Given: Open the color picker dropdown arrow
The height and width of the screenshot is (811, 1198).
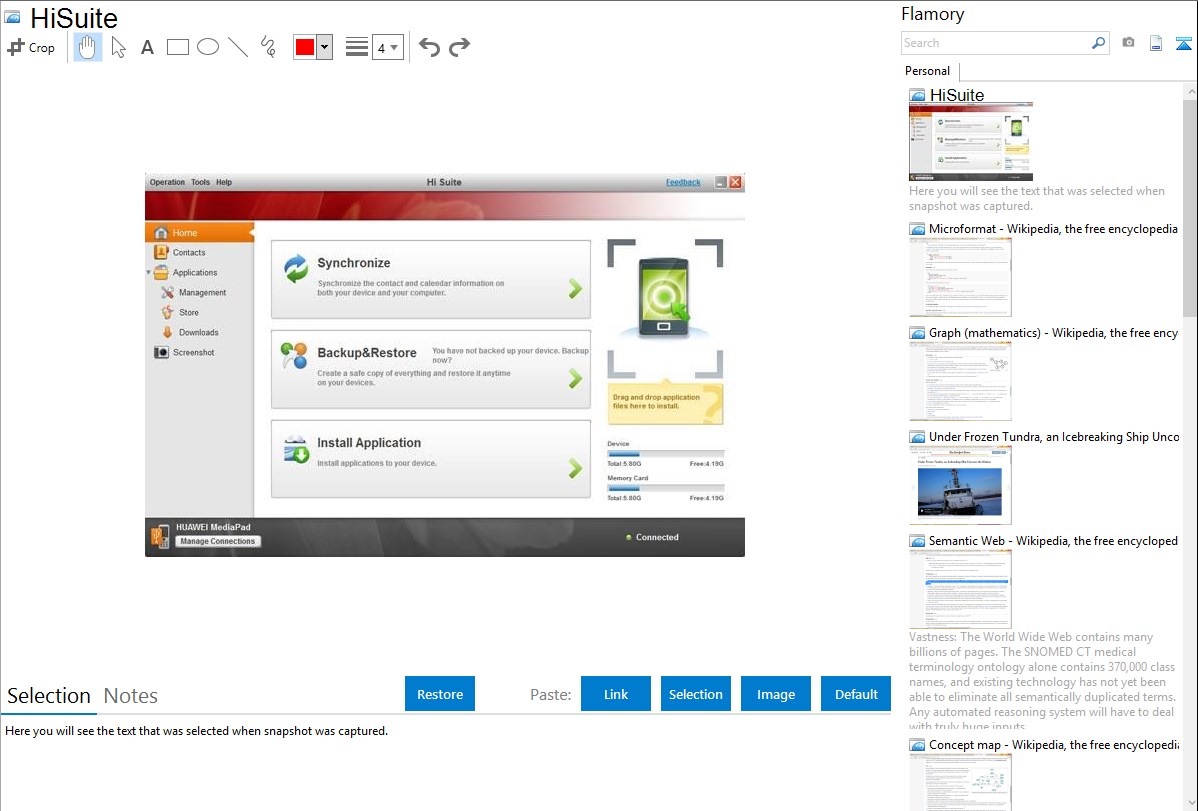Looking at the screenshot, I should (325, 47).
